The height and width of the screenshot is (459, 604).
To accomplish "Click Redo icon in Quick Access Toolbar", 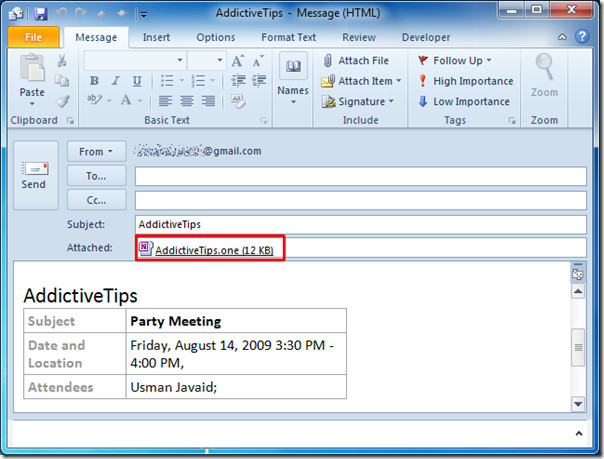I will (81, 14).
